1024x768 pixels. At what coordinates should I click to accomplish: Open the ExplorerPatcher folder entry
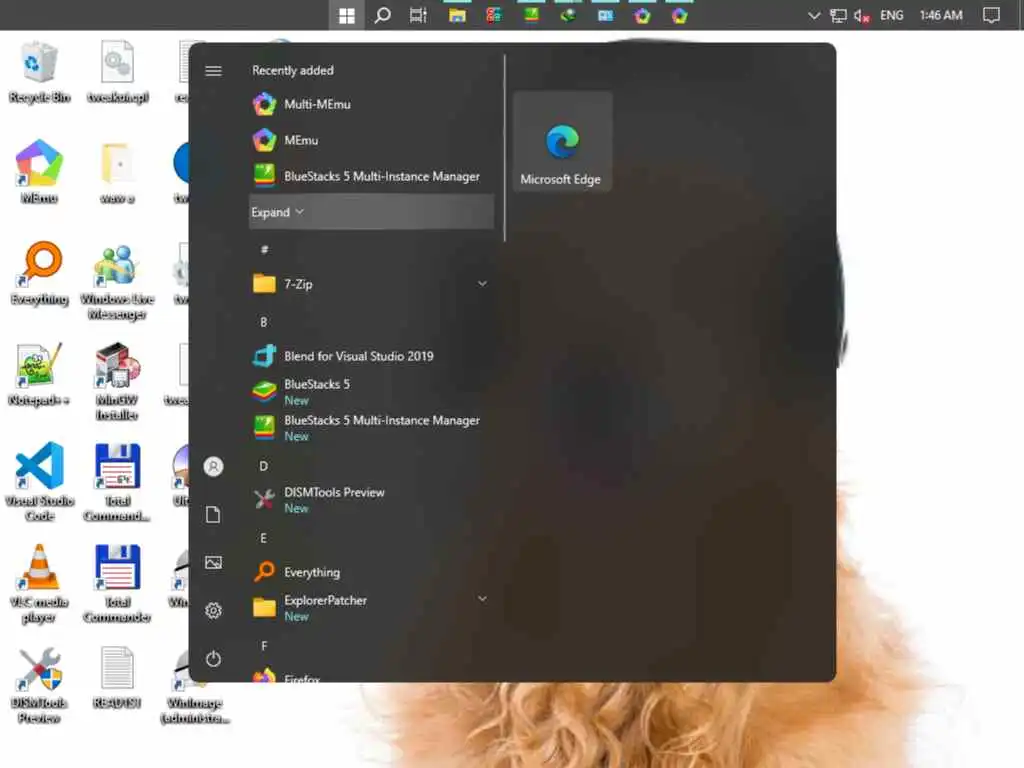point(371,608)
